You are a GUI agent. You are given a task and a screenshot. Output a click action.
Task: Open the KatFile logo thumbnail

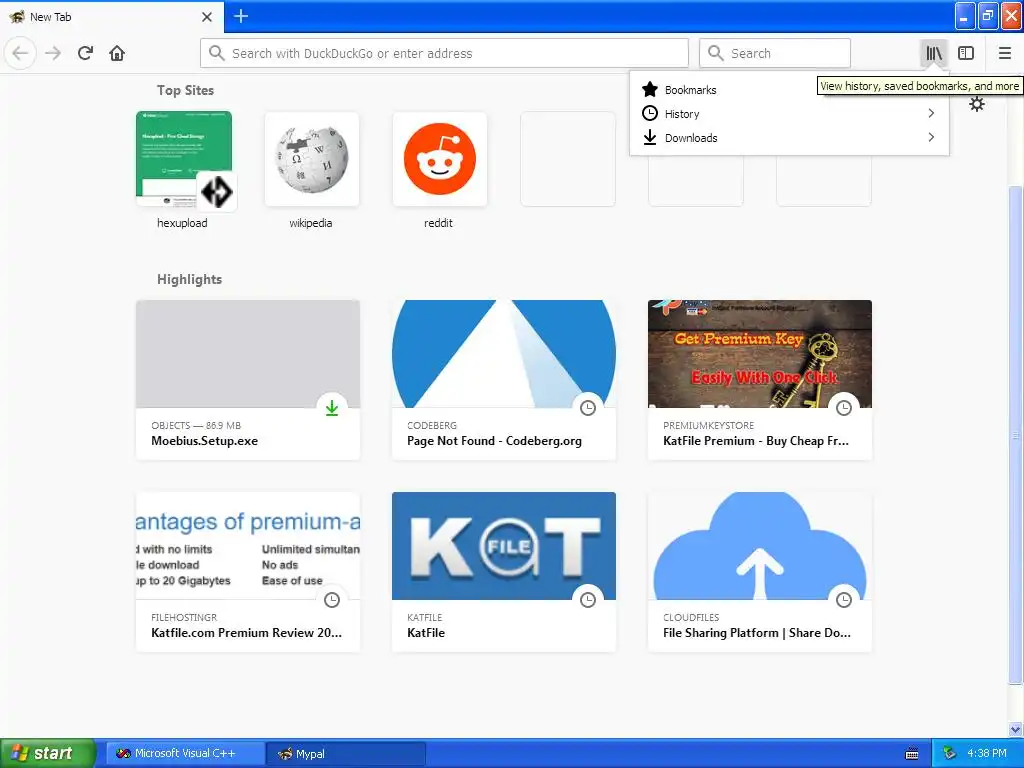tap(504, 546)
